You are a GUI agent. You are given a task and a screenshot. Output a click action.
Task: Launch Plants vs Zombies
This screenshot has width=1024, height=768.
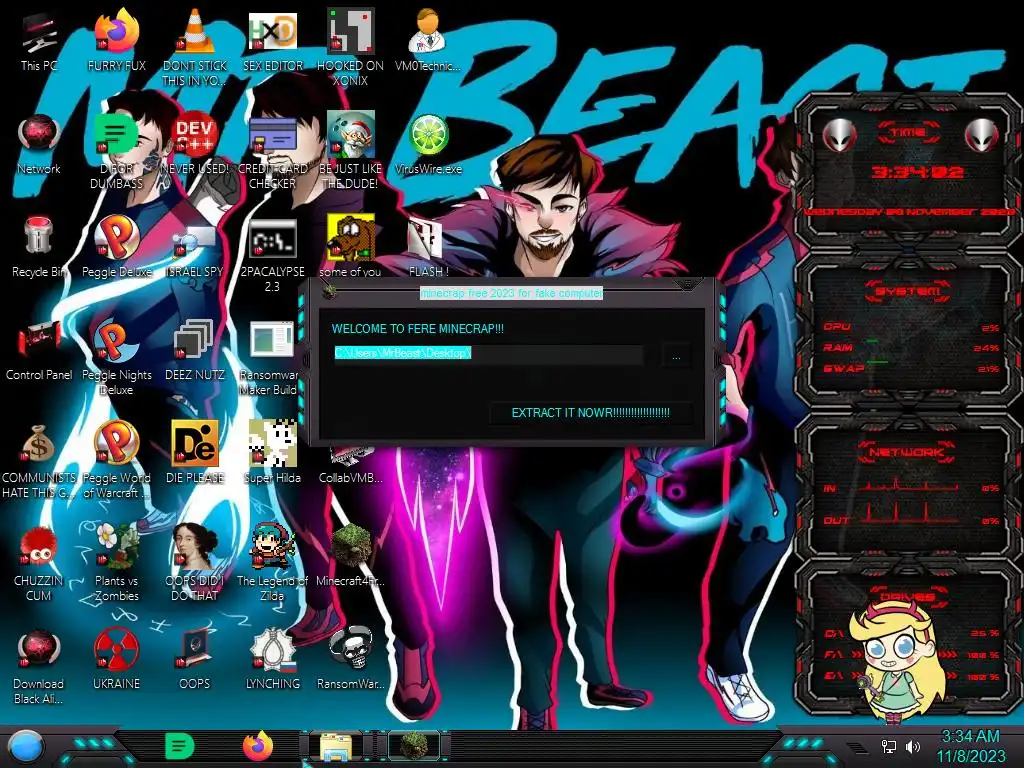116,563
